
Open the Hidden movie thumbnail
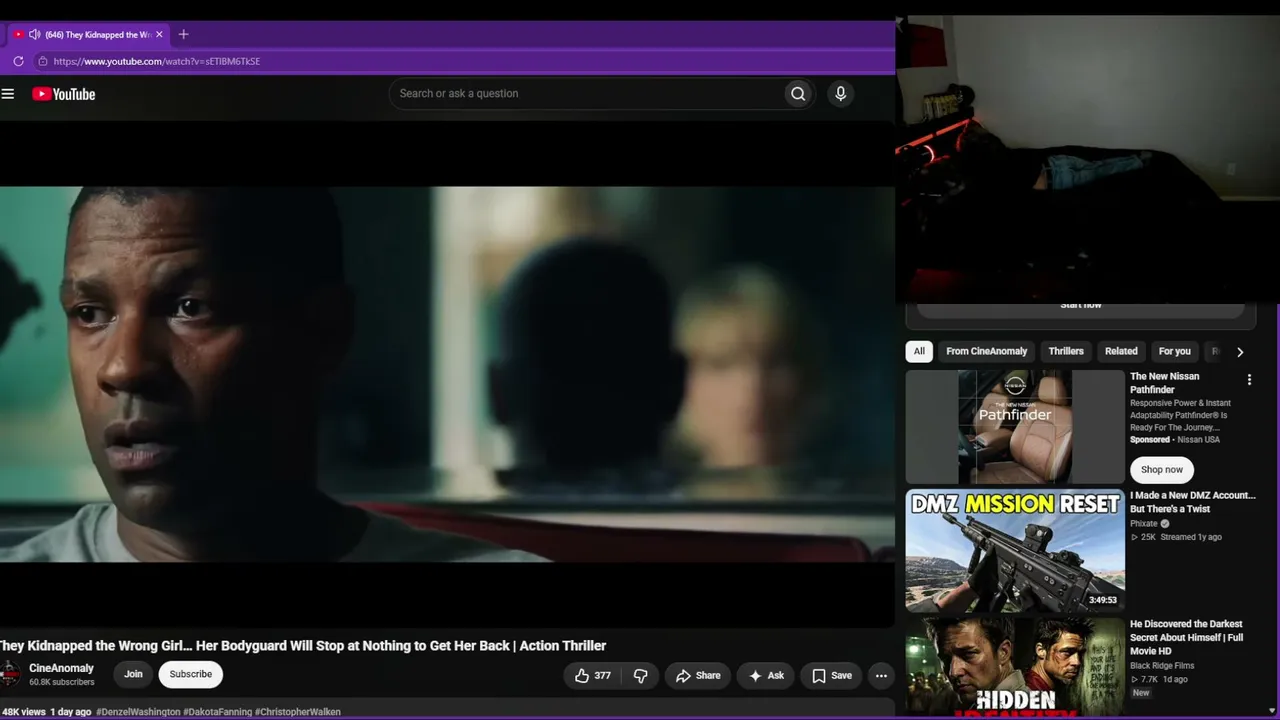tap(1015, 667)
